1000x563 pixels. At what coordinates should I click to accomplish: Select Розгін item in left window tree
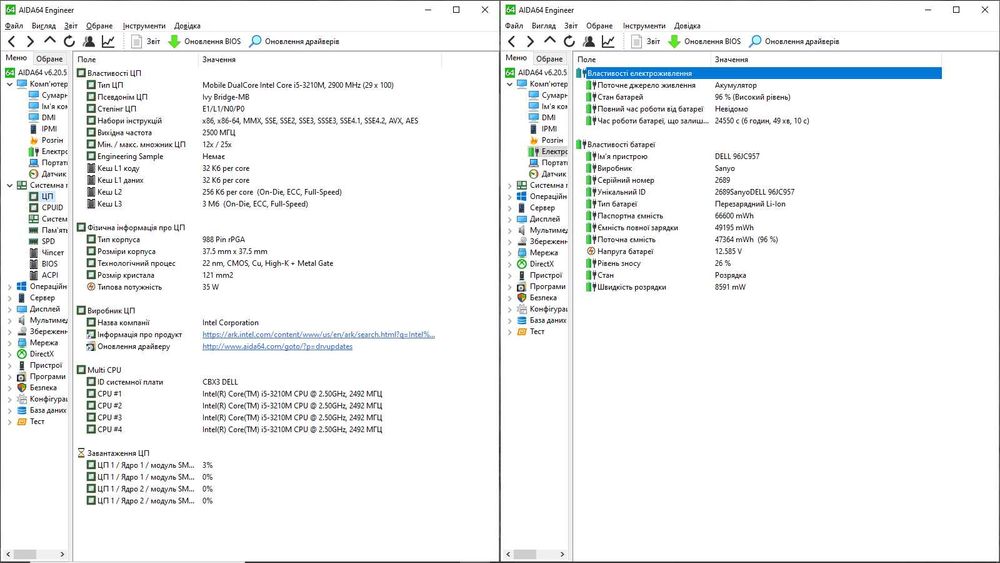tap(52, 140)
